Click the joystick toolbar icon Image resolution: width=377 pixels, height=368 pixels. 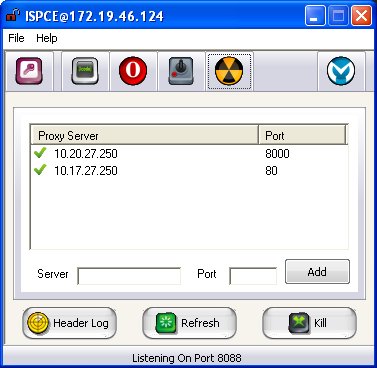[x=181, y=71]
